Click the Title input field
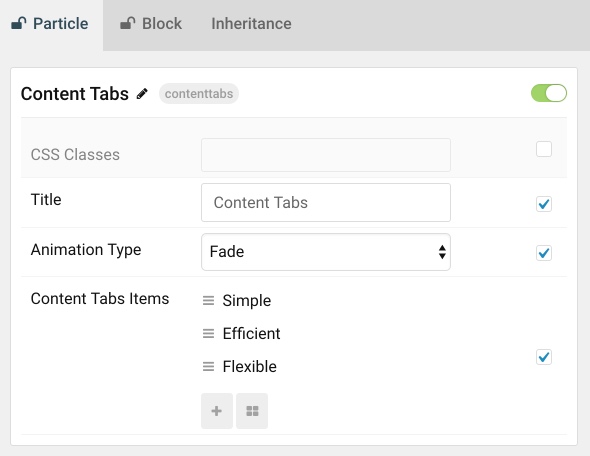590x456 pixels. pos(326,202)
